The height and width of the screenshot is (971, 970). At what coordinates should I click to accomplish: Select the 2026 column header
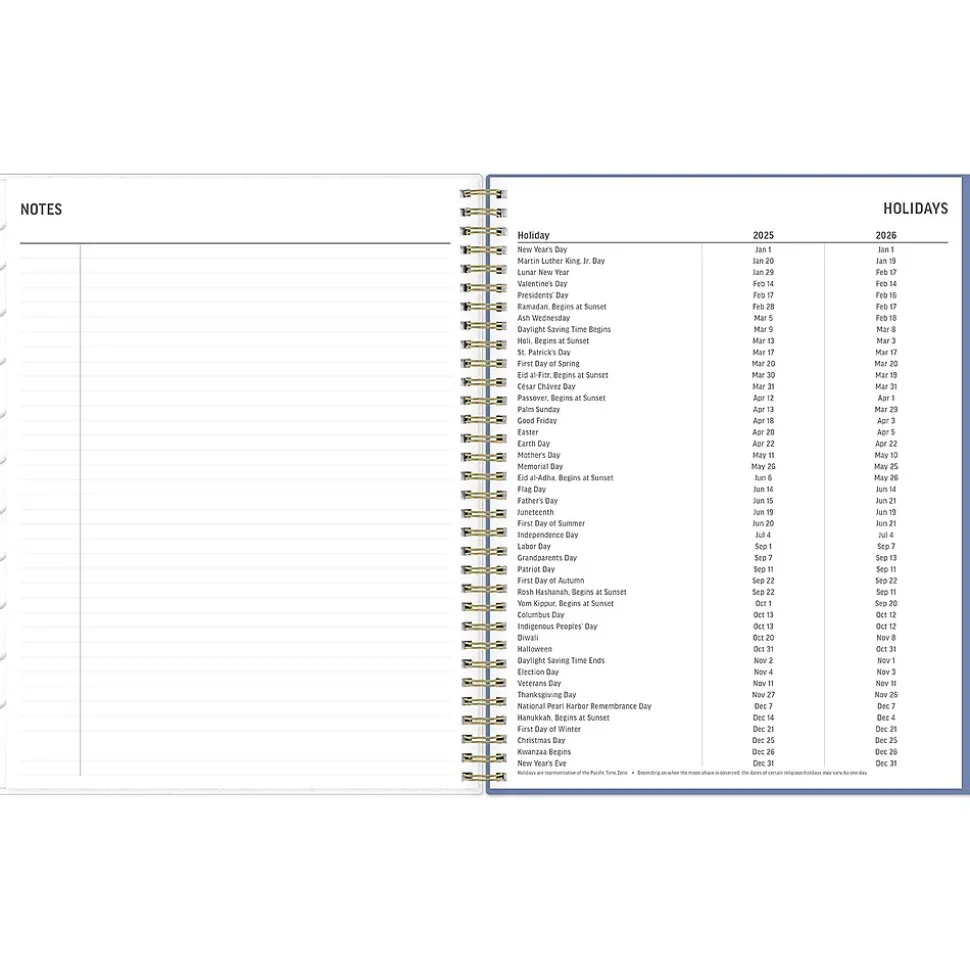pyautogui.click(x=886, y=235)
